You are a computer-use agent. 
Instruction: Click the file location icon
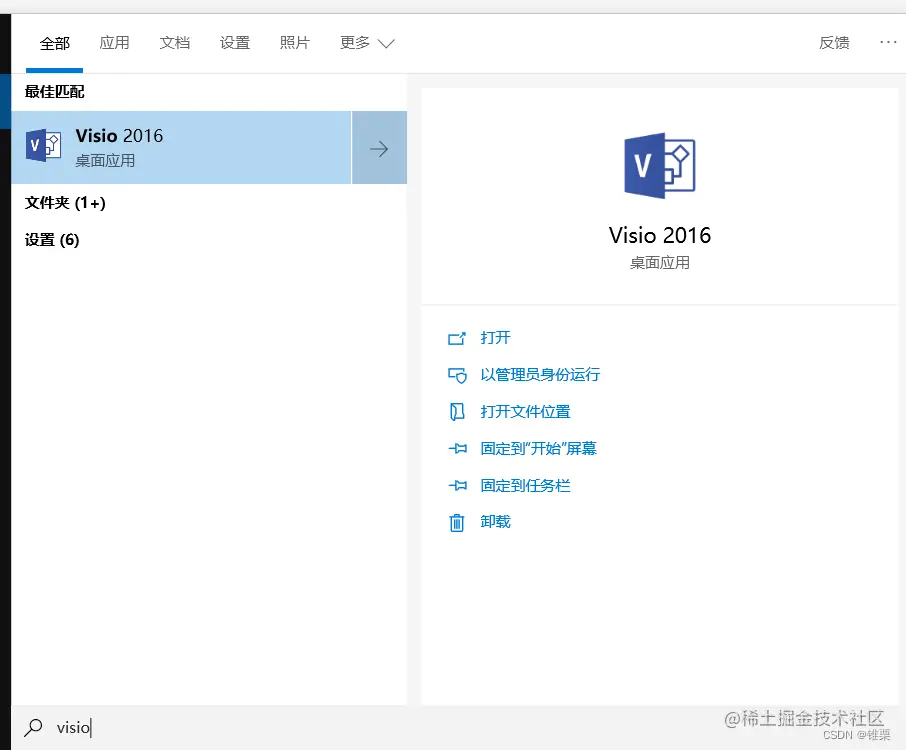pos(456,412)
